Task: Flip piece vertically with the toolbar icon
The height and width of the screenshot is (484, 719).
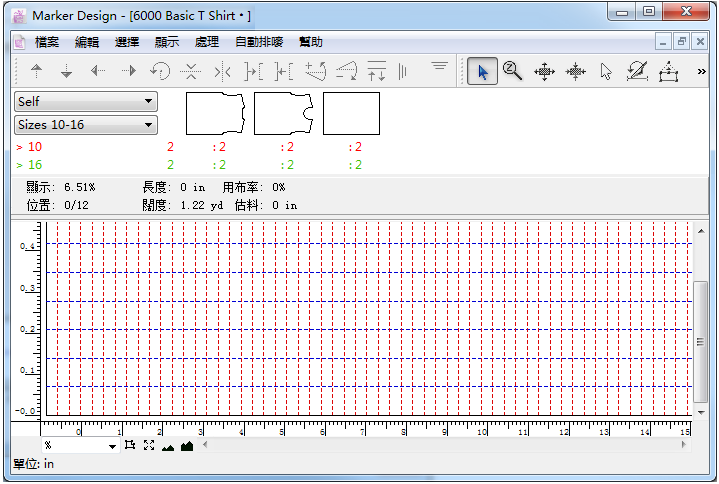Action: (x=191, y=71)
